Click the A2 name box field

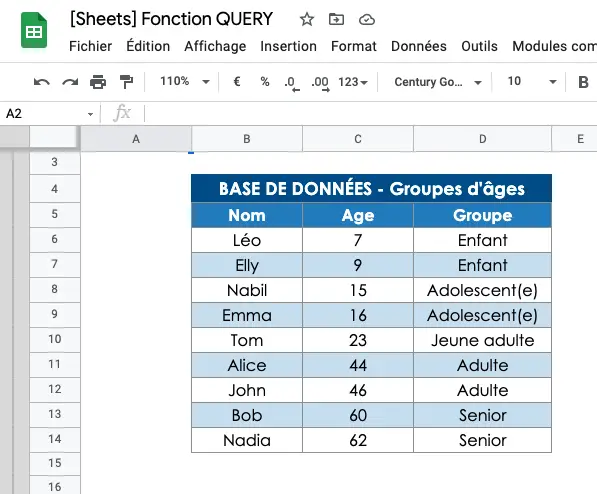click(49, 114)
